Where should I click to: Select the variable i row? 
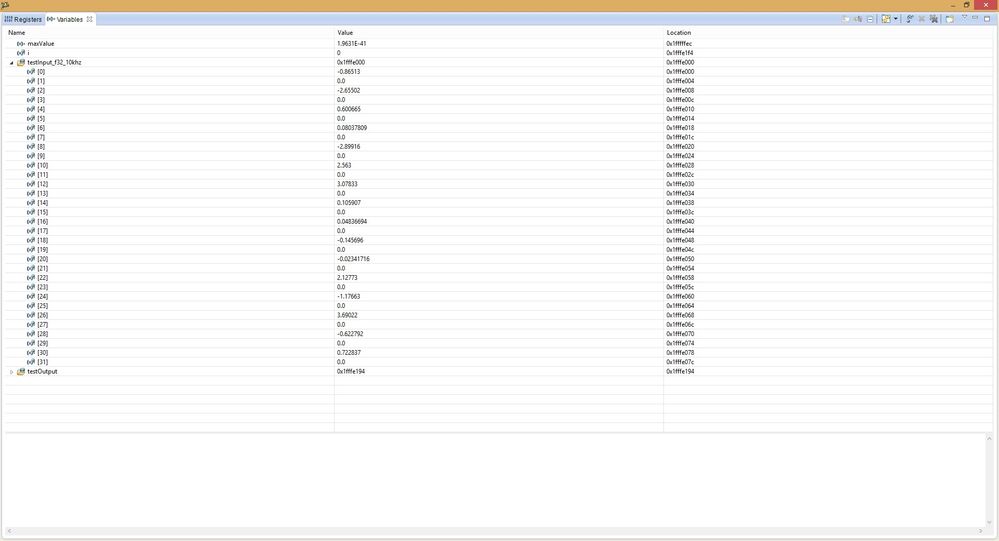[x=499, y=53]
